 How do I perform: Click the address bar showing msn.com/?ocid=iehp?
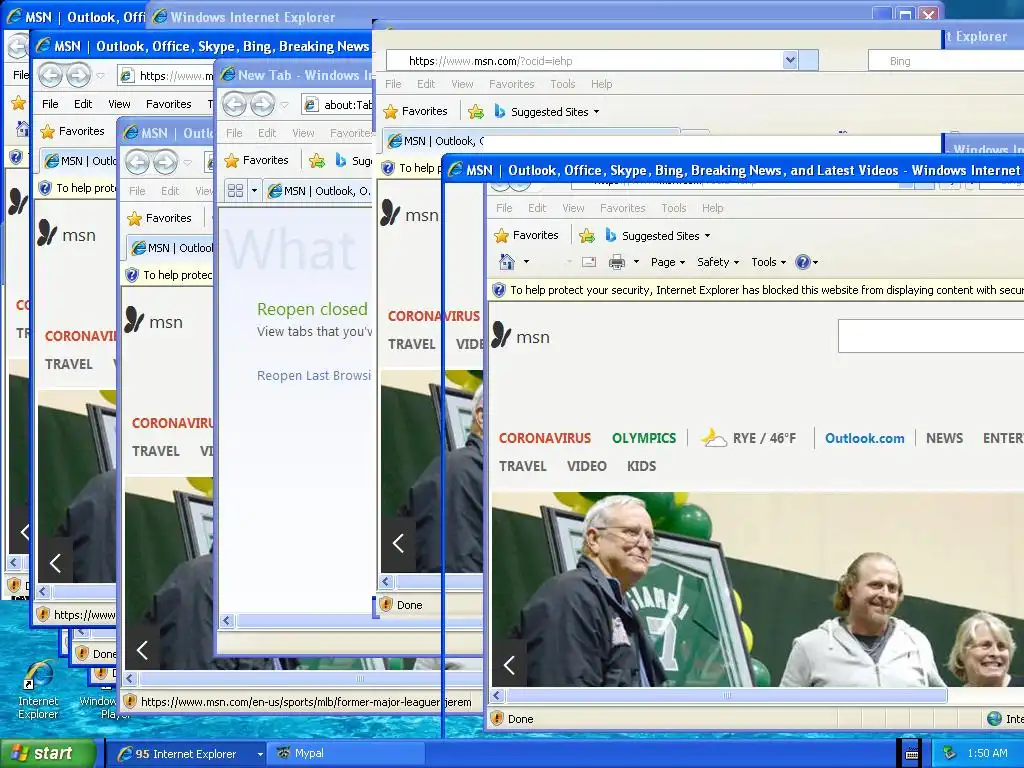[584, 61]
